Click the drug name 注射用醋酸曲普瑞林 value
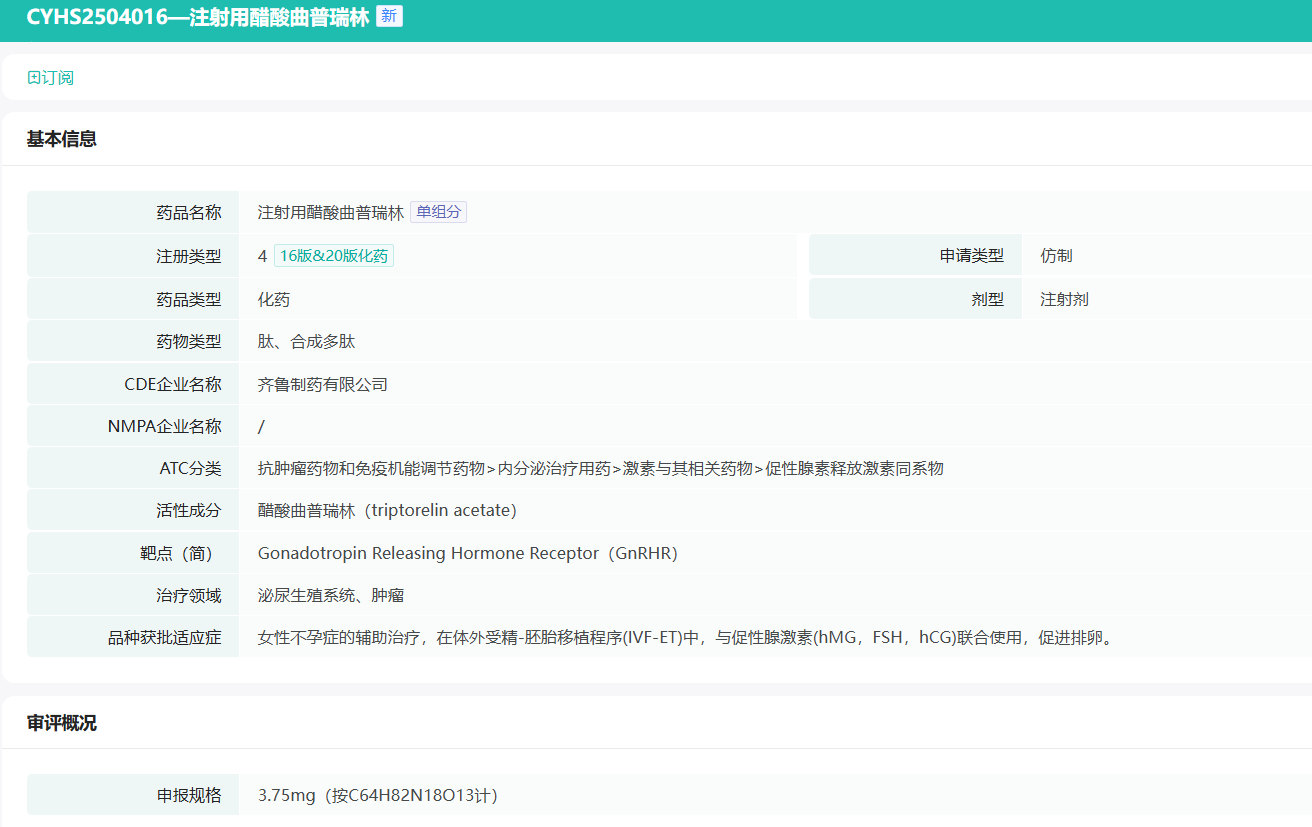 coord(330,212)
